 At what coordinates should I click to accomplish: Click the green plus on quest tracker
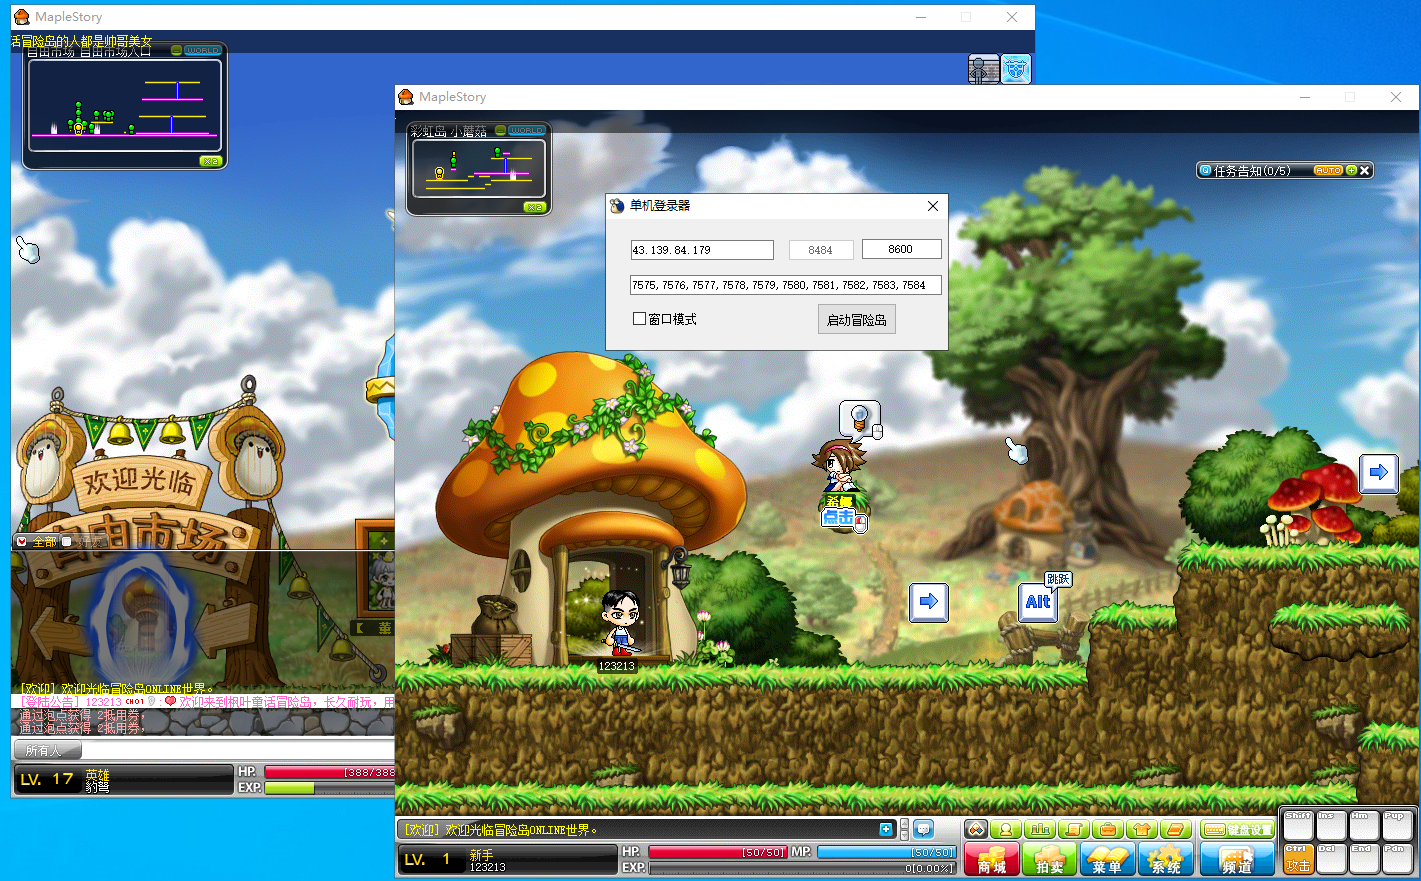click(x=1351, y=171)
